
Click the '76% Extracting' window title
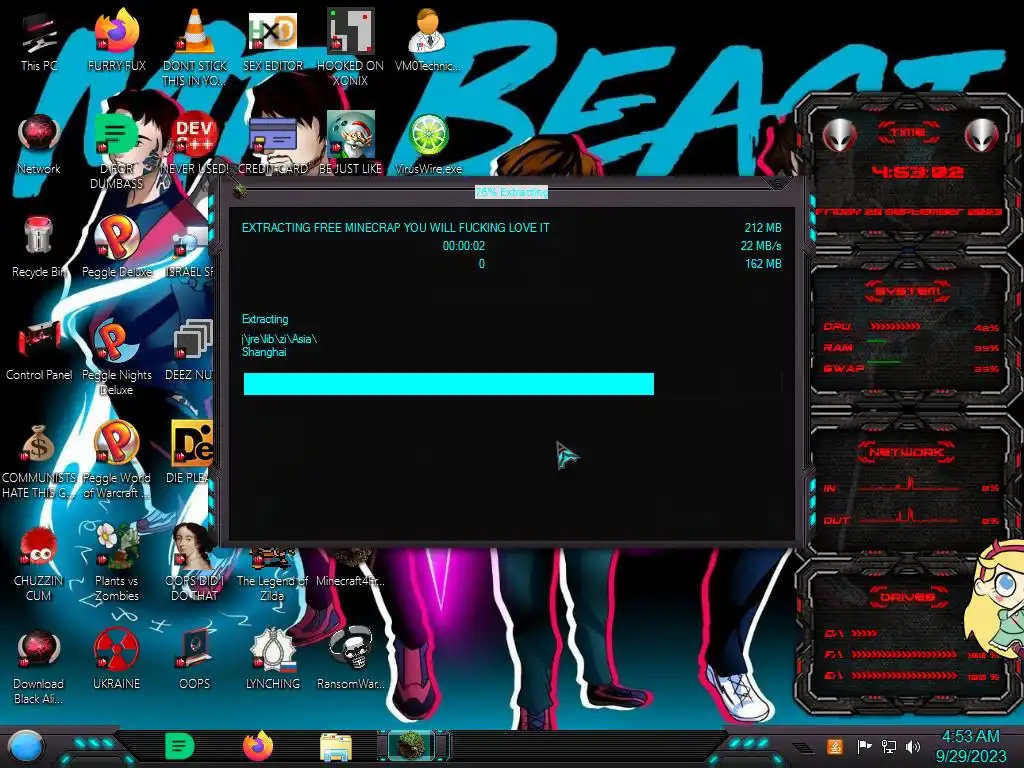pyautogui.click(x=511, y=192)
